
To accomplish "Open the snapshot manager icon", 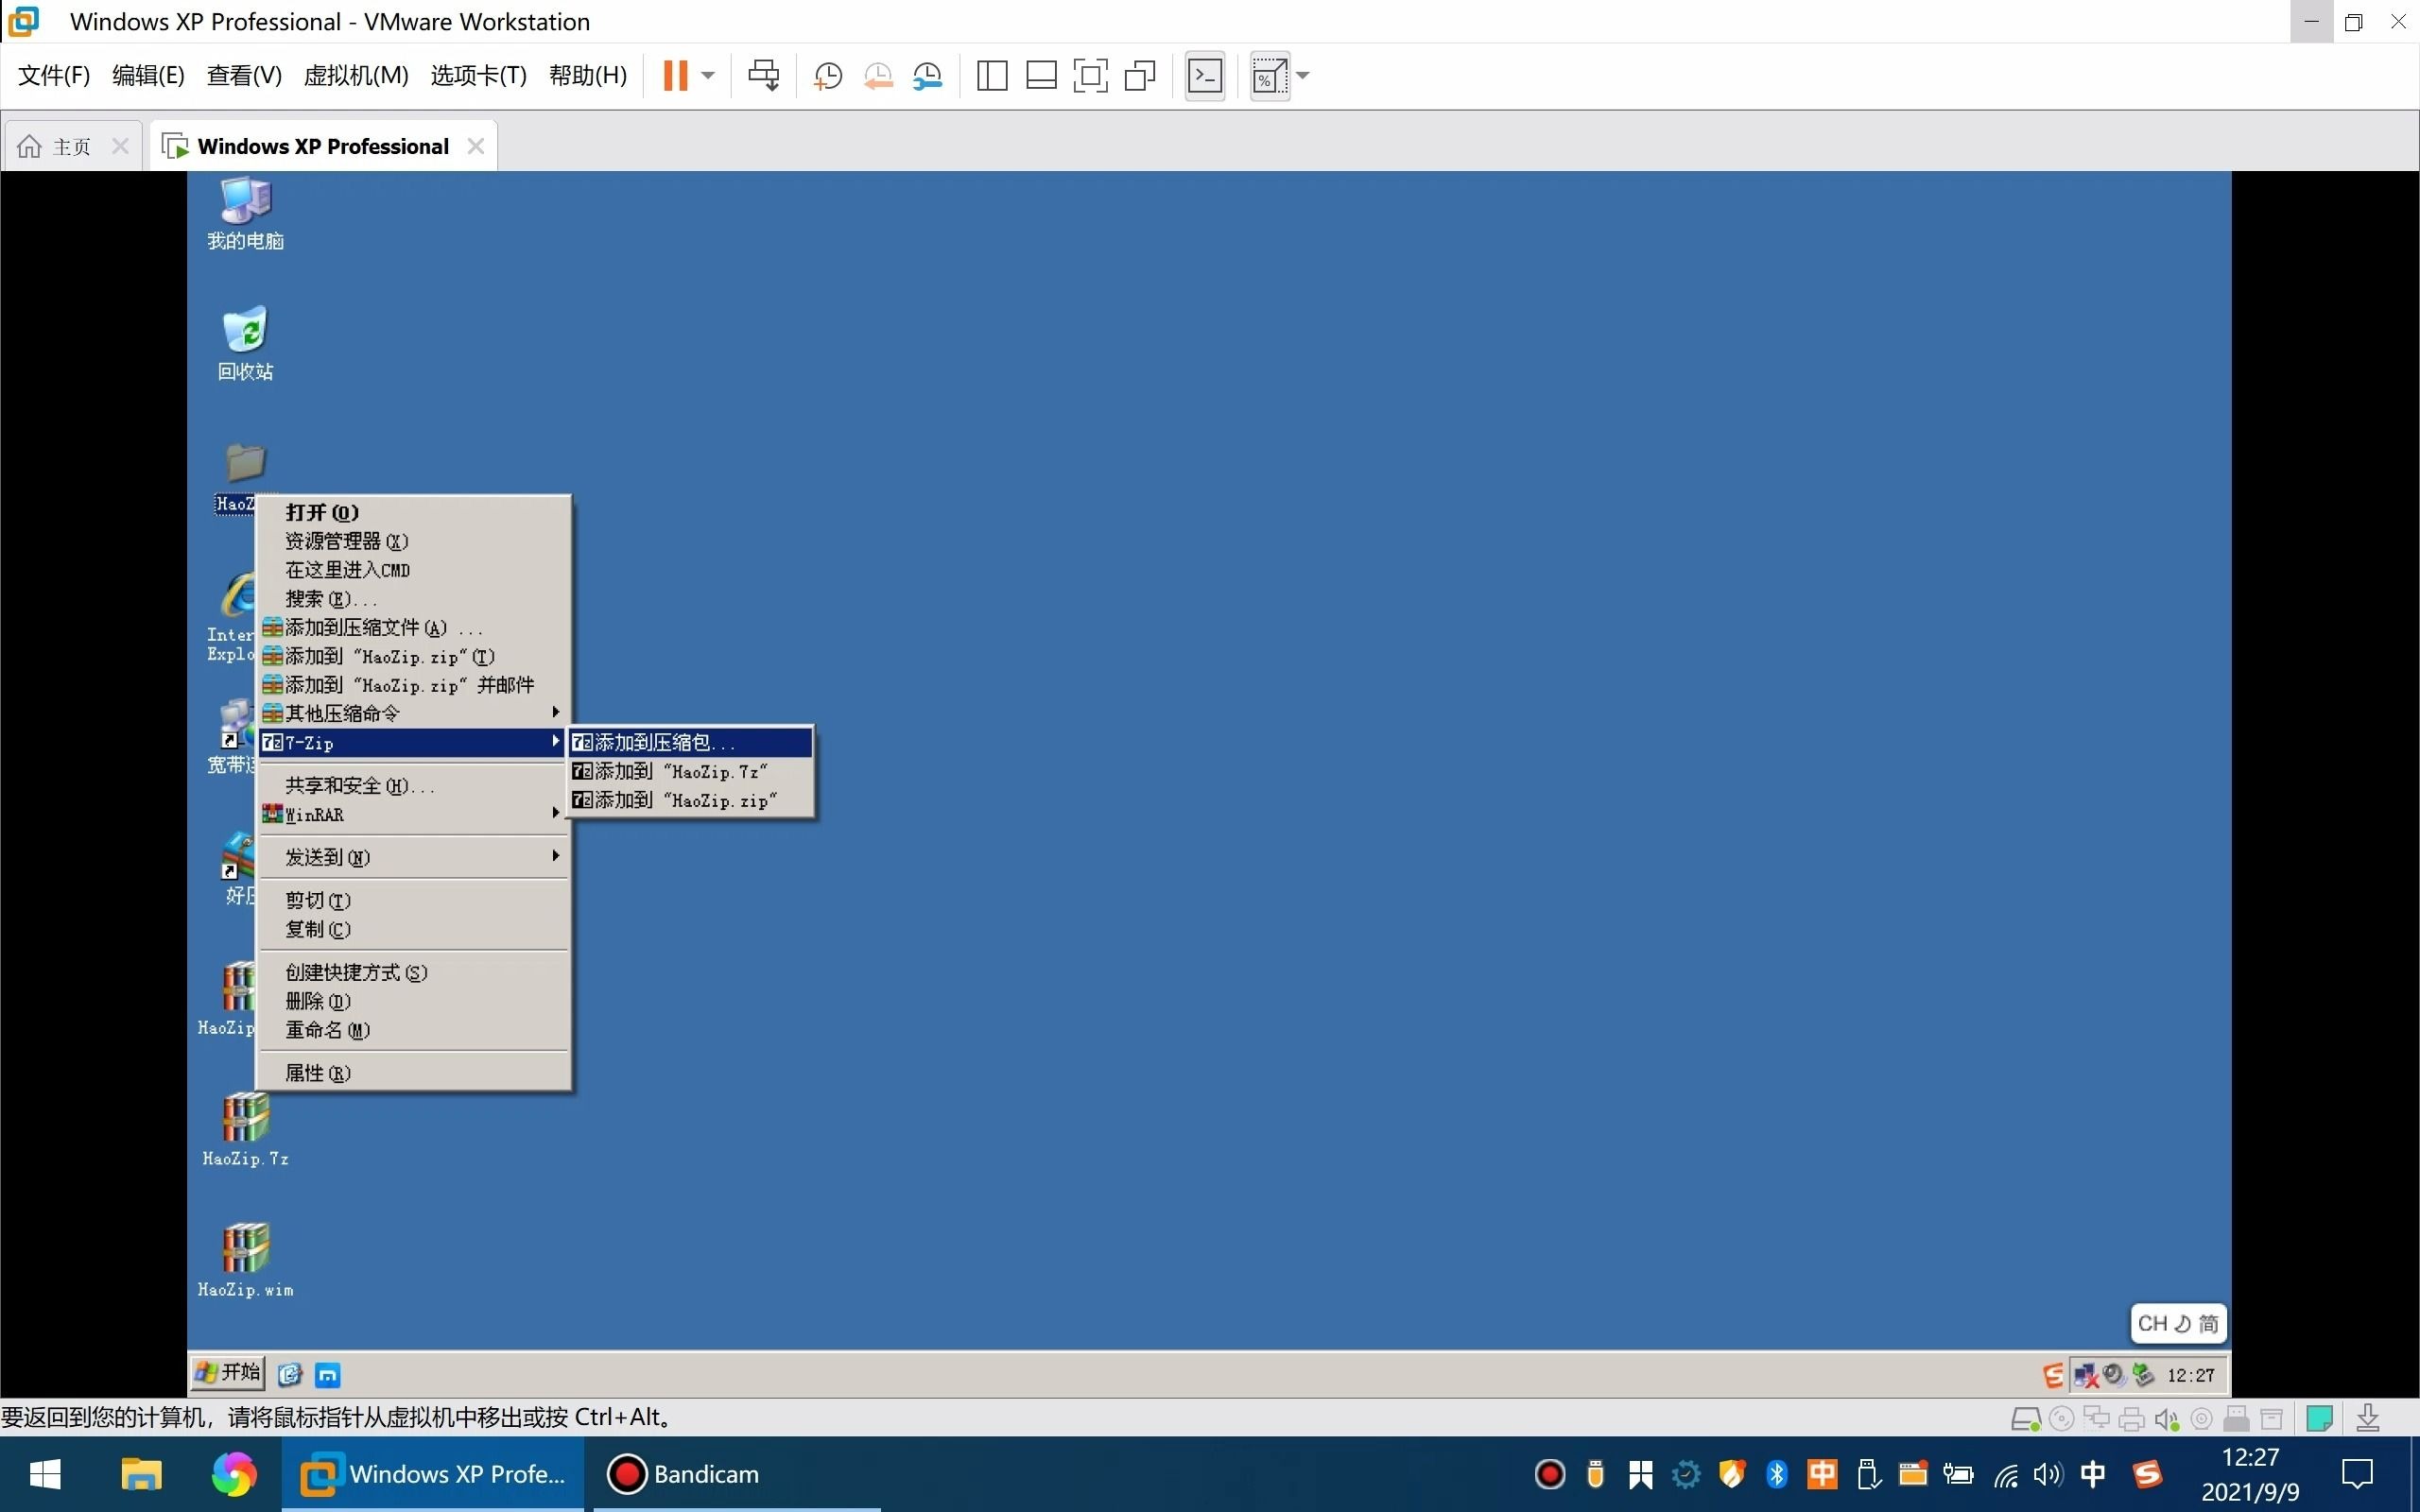I will click(x=927, y=76).
